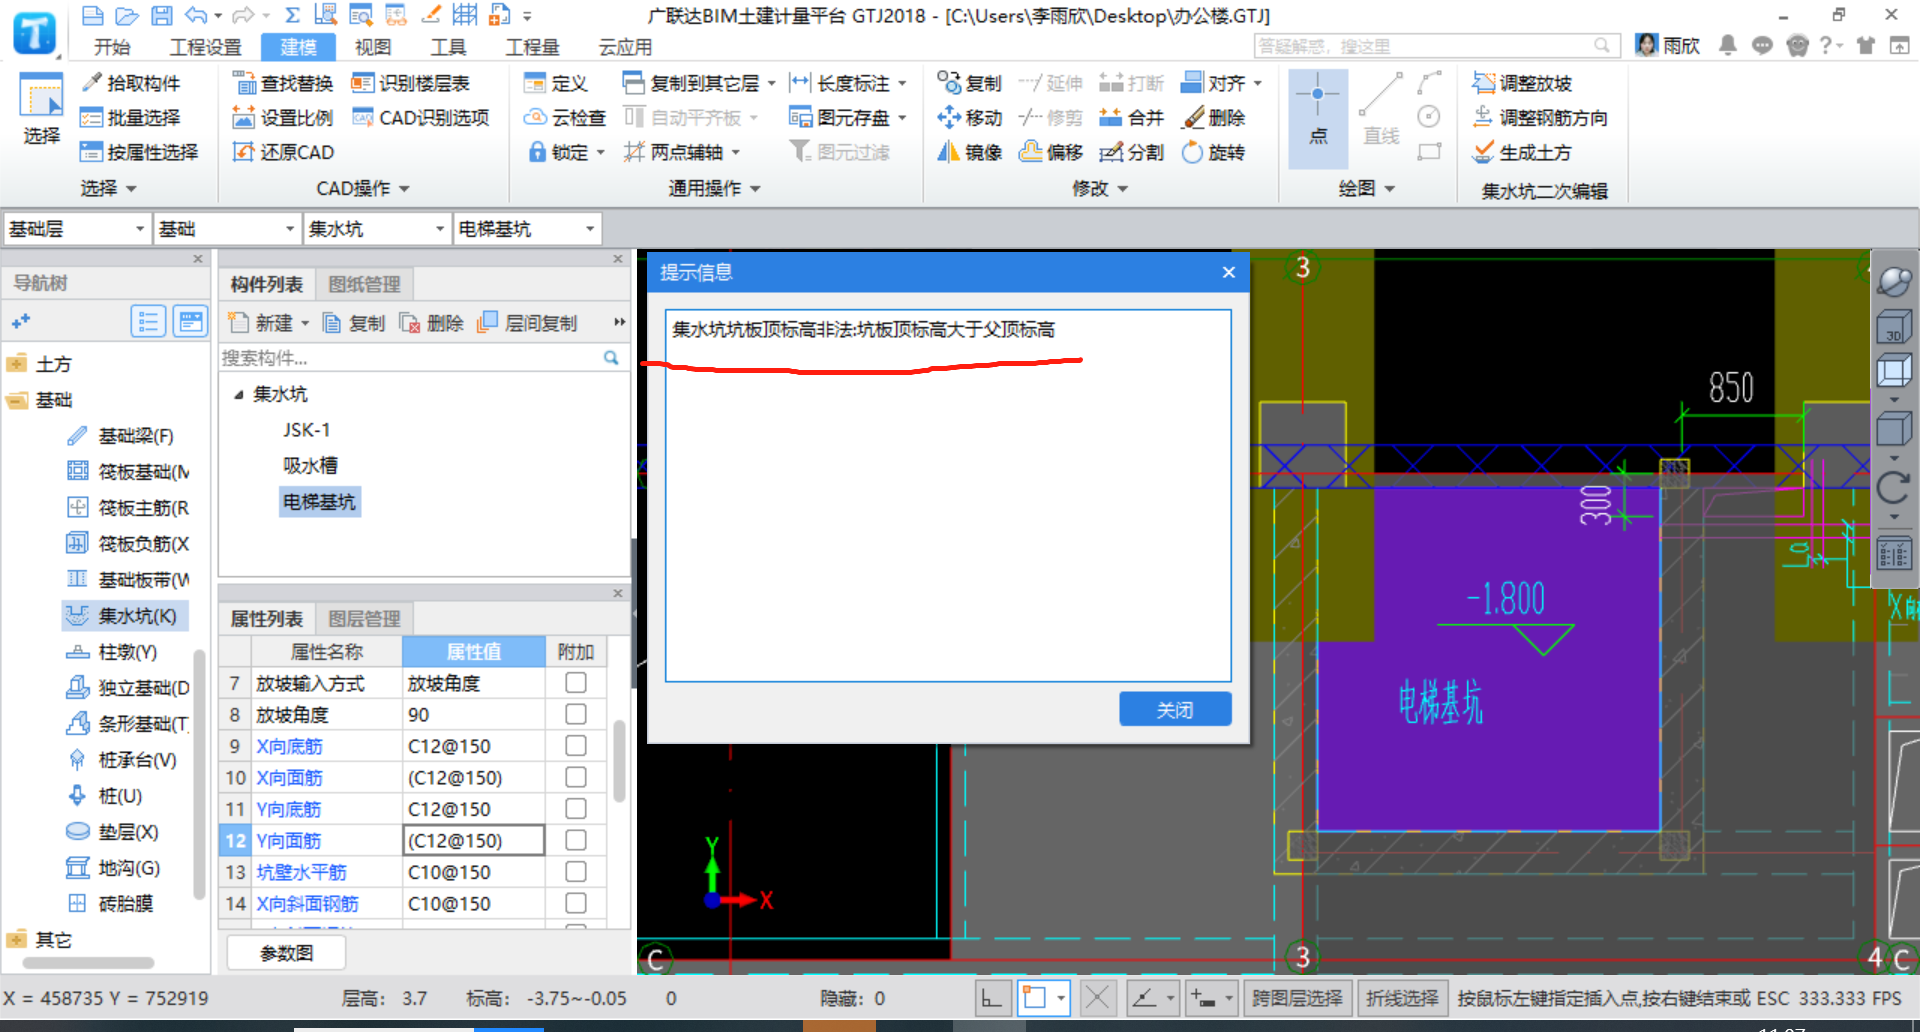Screen dimensions: 1920x1032
Task: Click the 拾取构件 pick component icon
Action: (92, 83)
